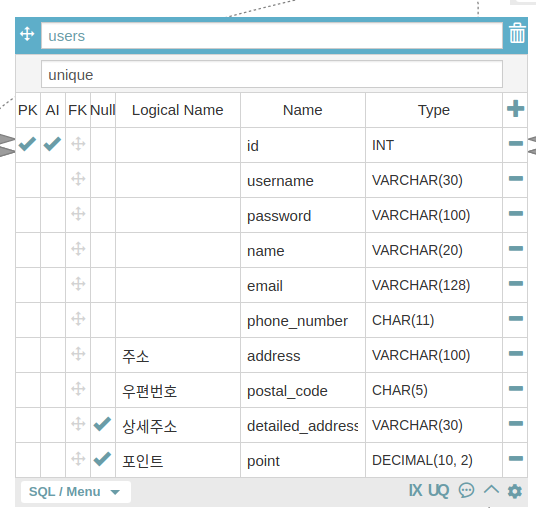The width and height of the screenshot is (536, 508).
Task: Remove the name column row
Action: (515, 249)
